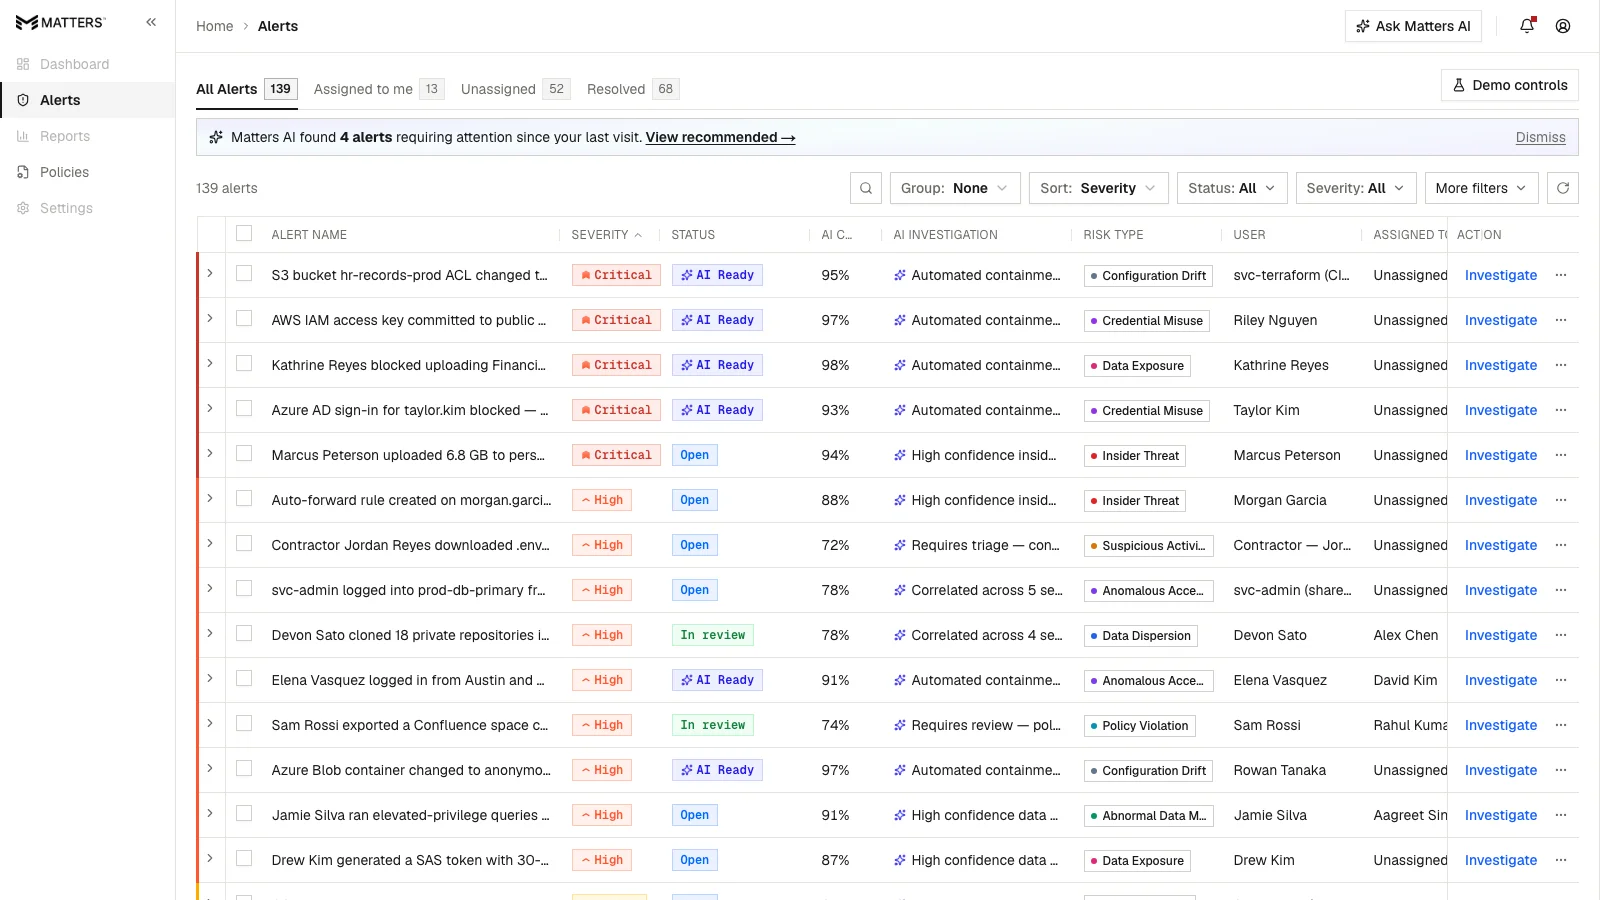Open row menu for Marcus Peterson alert
The image size is (1600, 900).
1561,455
